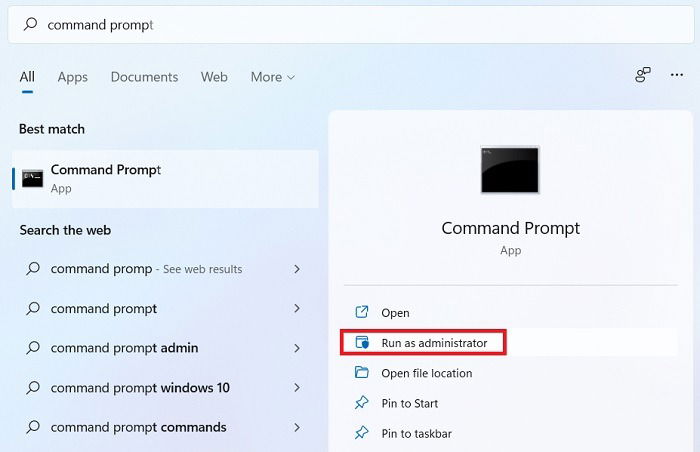Viewport: 700px width, 452px height.
Task: Select the Command Prompt best match result
Action: click(165, 179)
